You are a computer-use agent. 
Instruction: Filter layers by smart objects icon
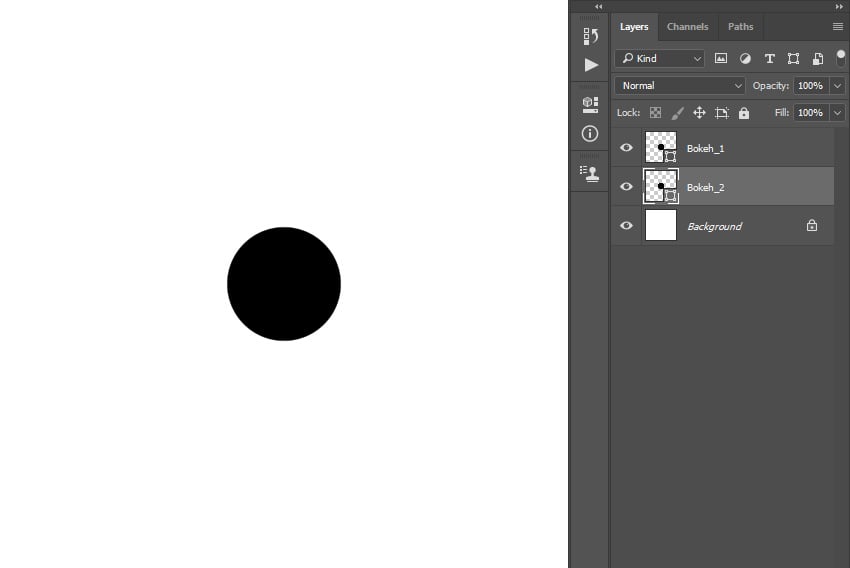click(817, 59)
